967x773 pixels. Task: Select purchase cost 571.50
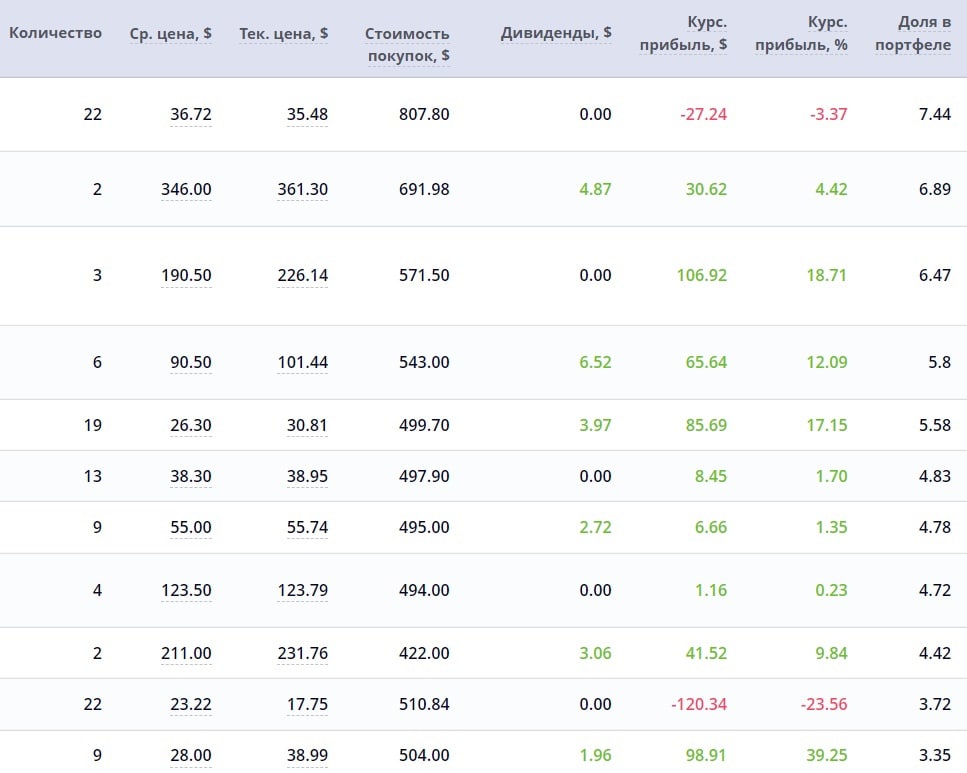(x=424, y=275)
